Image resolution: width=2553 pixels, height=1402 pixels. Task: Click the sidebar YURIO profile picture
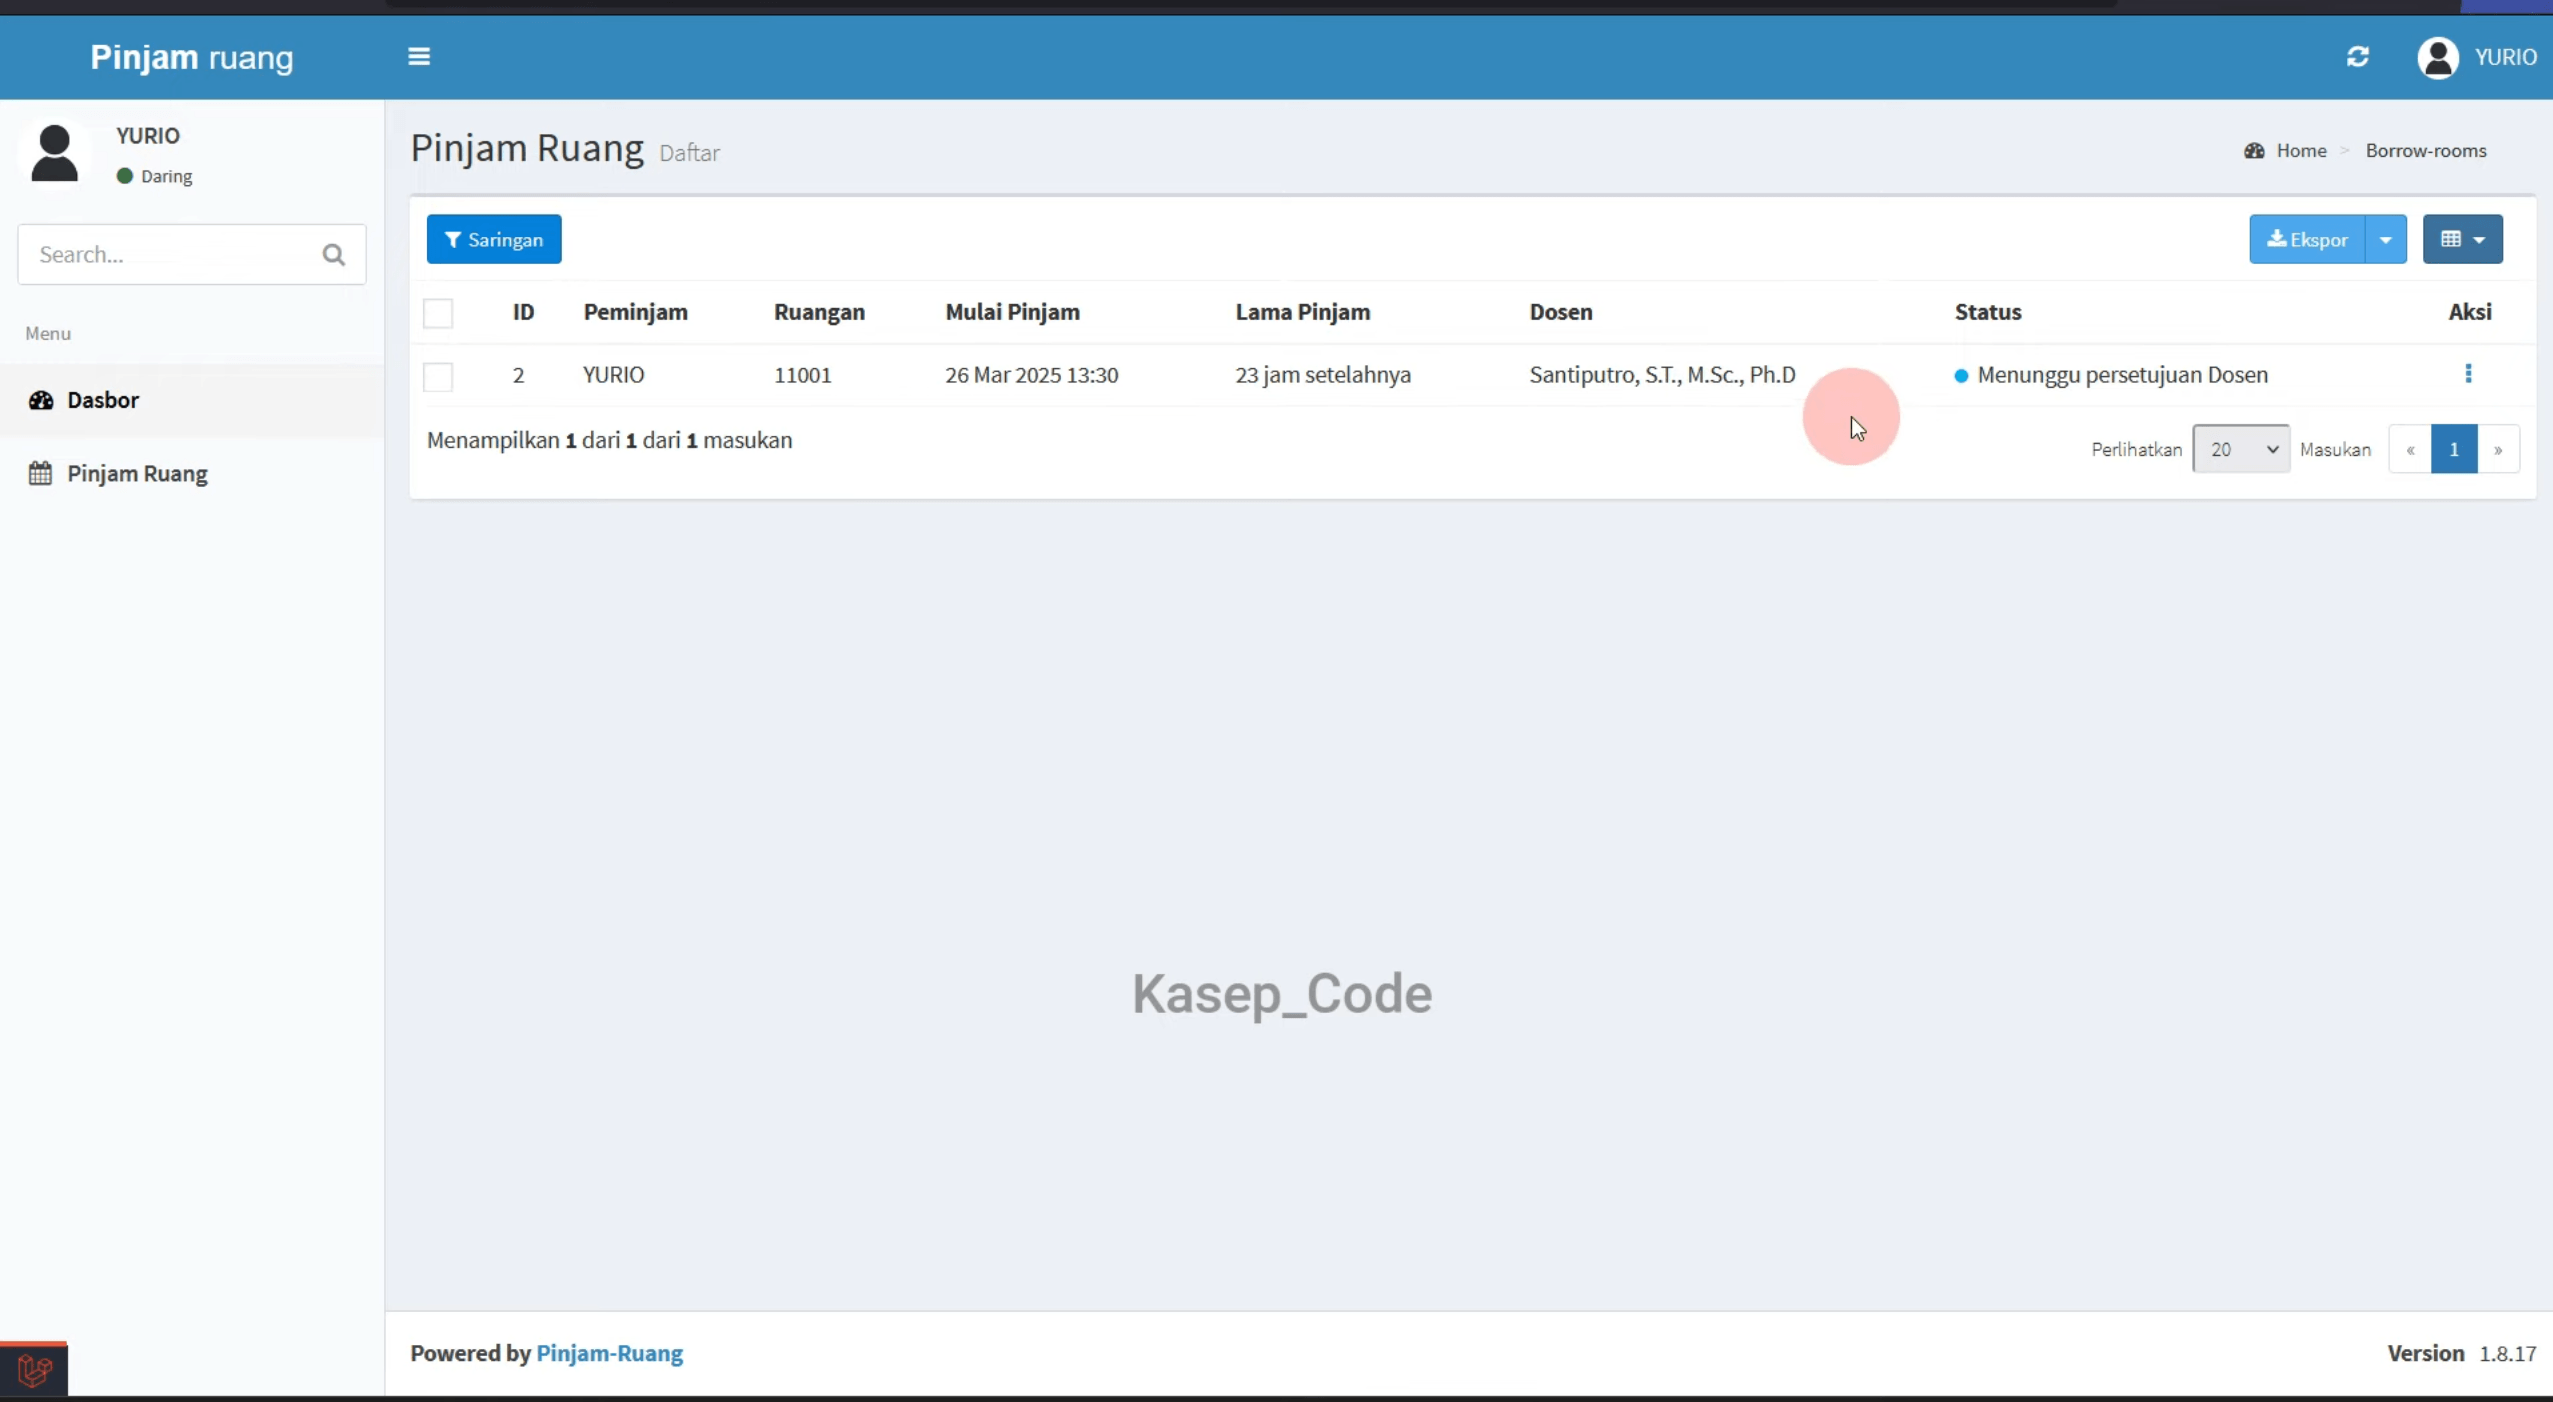click(x=55, y=153)
